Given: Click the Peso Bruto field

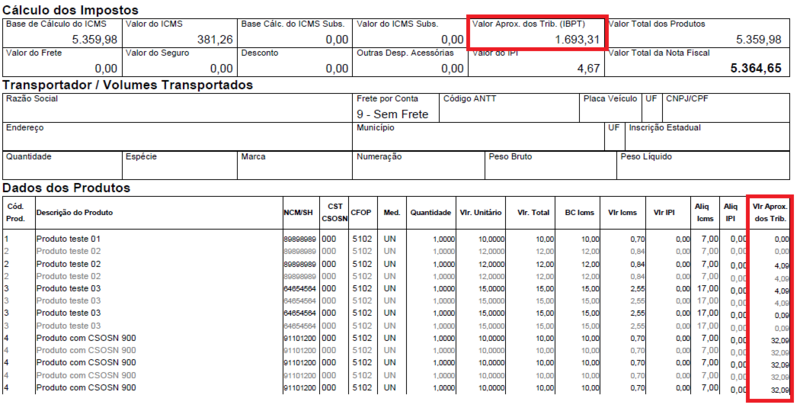Looking at the screenshot, I should pyautogui.click(x=549, y=164).
